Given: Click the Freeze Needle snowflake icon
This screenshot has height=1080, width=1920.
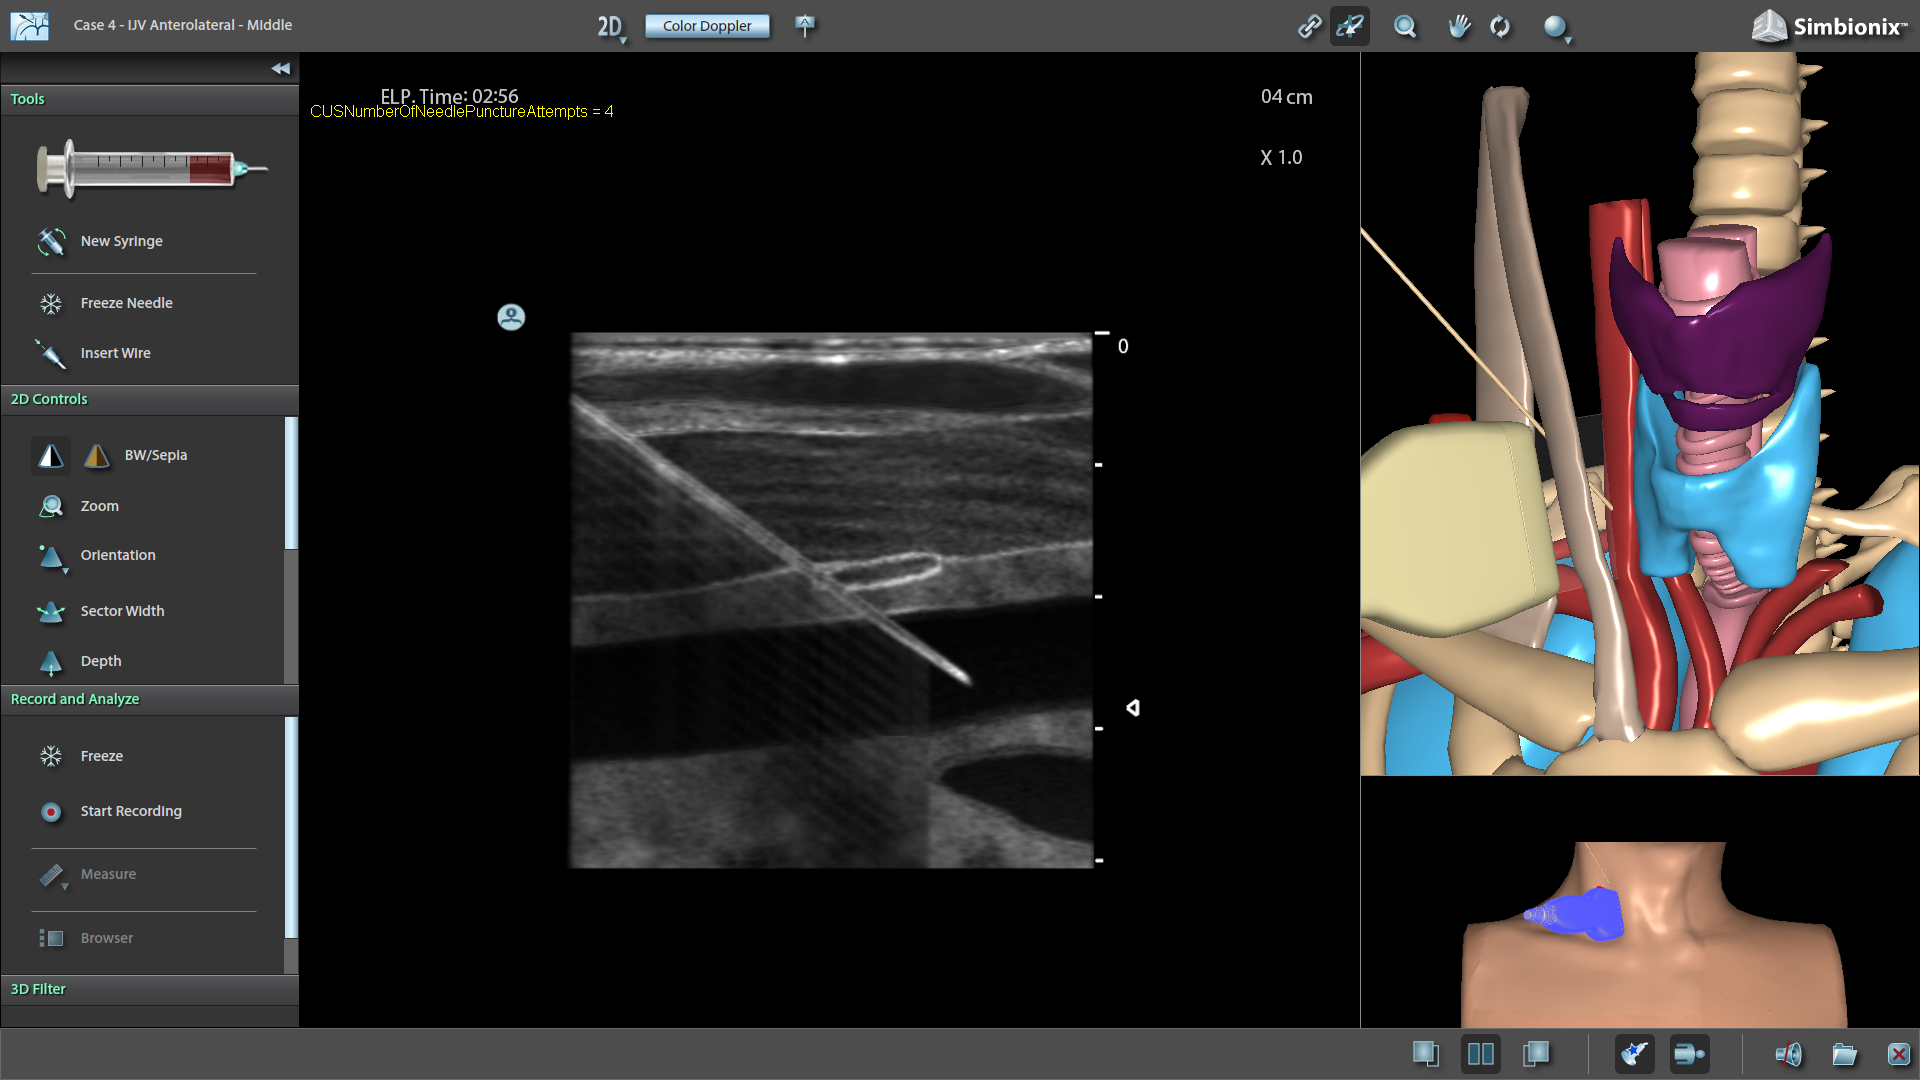Looking at the screenshot, I should coord(51,303).
